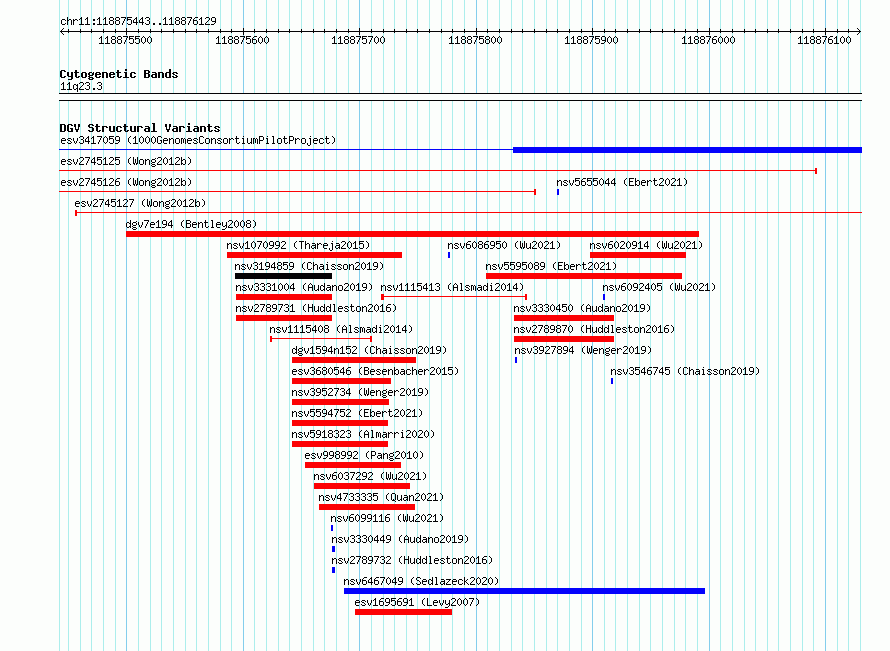Click nsv4733335 (Quan2021) label
The height and width of the screenshot is (651, 890).
(x=381, y=497)
